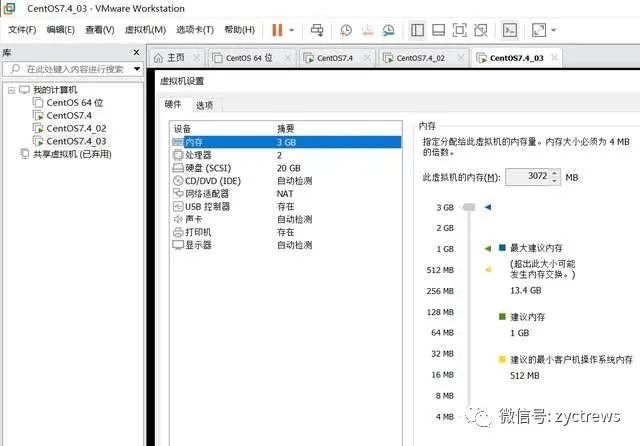The height and width of the screenshot is (446, 640).
Task: Open the 选项卡(T) menu
Action: click(195, 30)
